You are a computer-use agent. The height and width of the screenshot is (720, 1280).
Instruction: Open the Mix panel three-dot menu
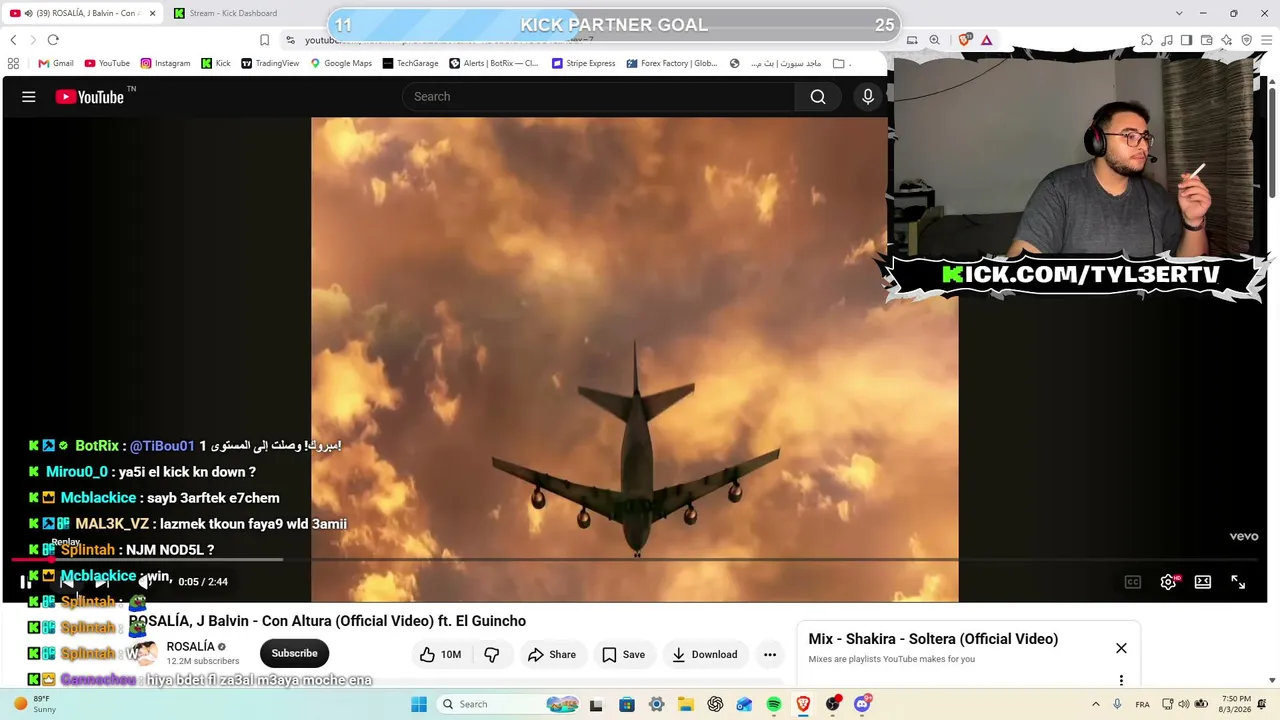(1121, 680)
